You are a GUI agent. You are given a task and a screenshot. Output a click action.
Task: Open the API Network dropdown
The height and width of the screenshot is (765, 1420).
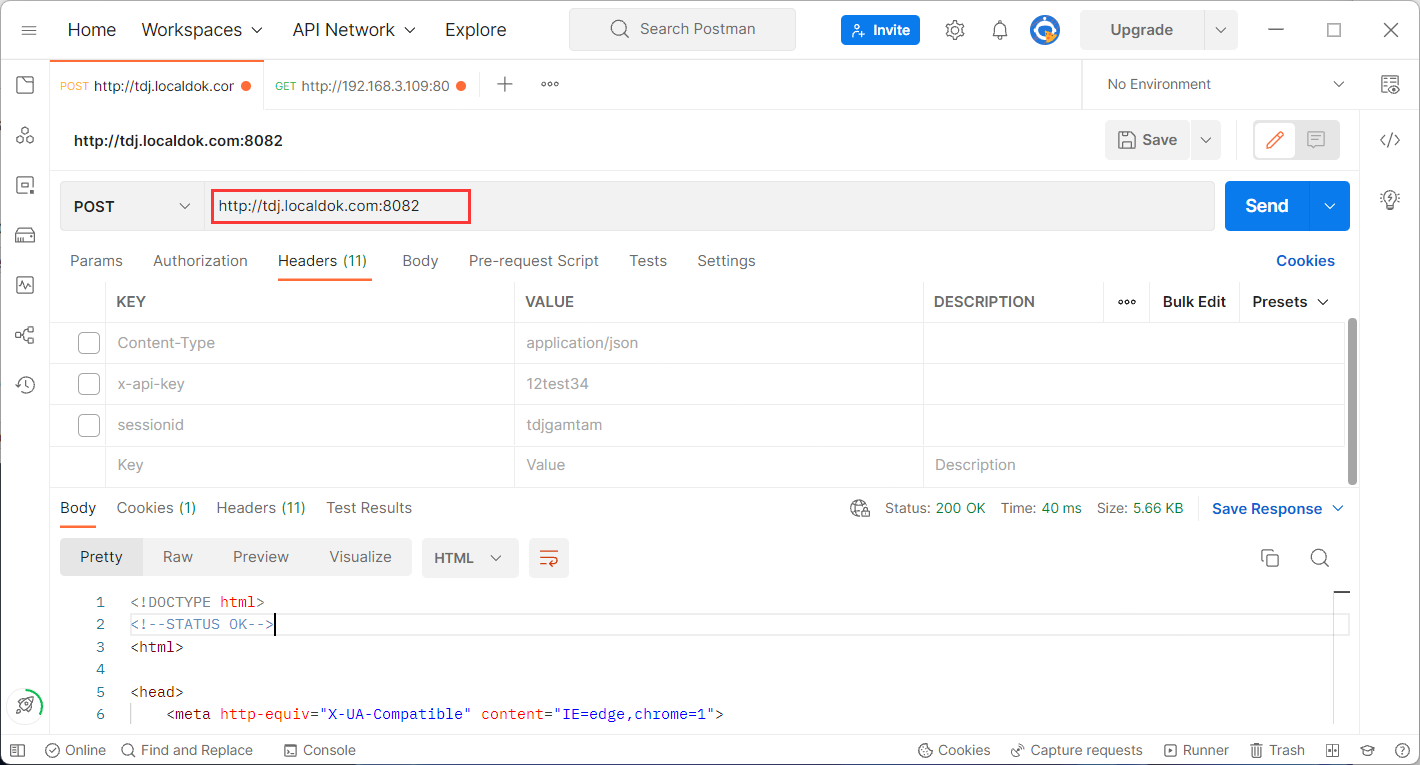click(355, 30)
